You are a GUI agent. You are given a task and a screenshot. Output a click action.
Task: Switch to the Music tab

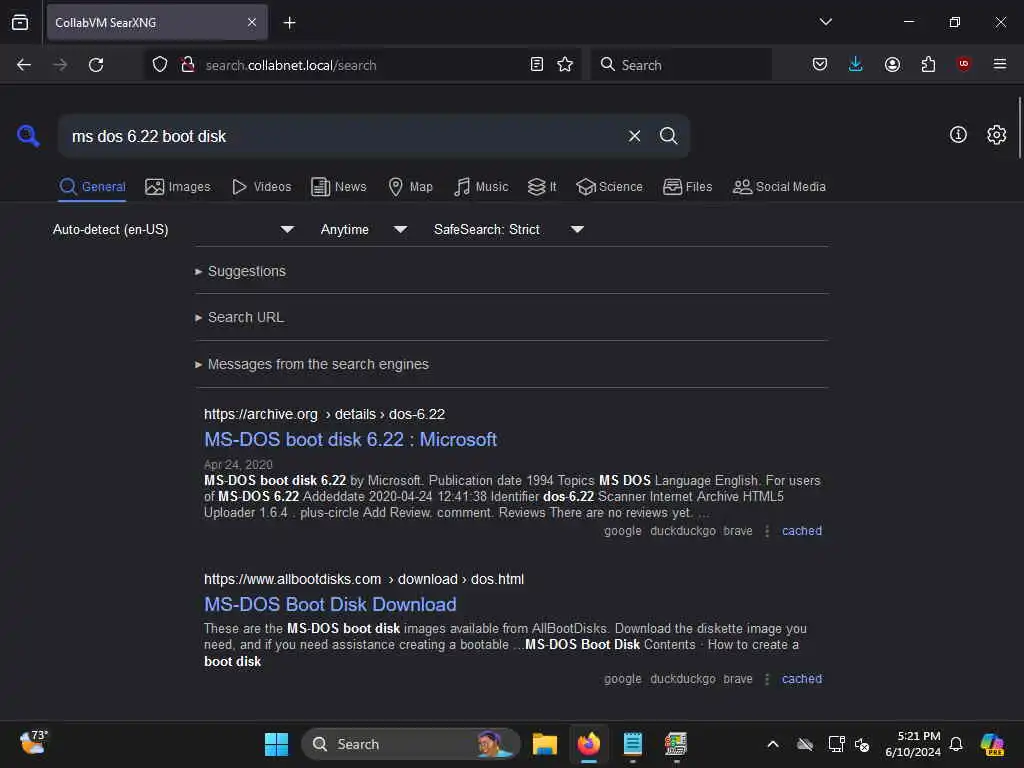point(481,187)
